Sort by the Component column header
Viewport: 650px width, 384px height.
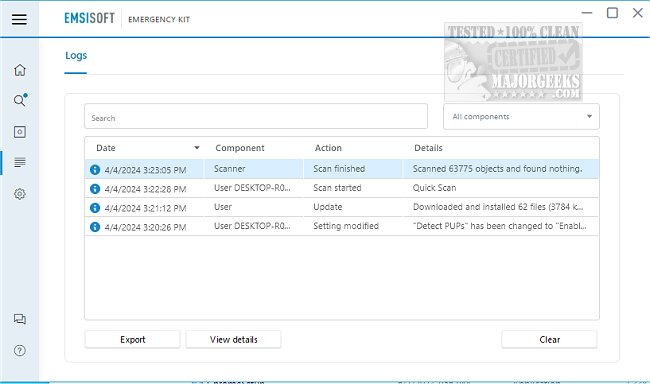[240, 148]
